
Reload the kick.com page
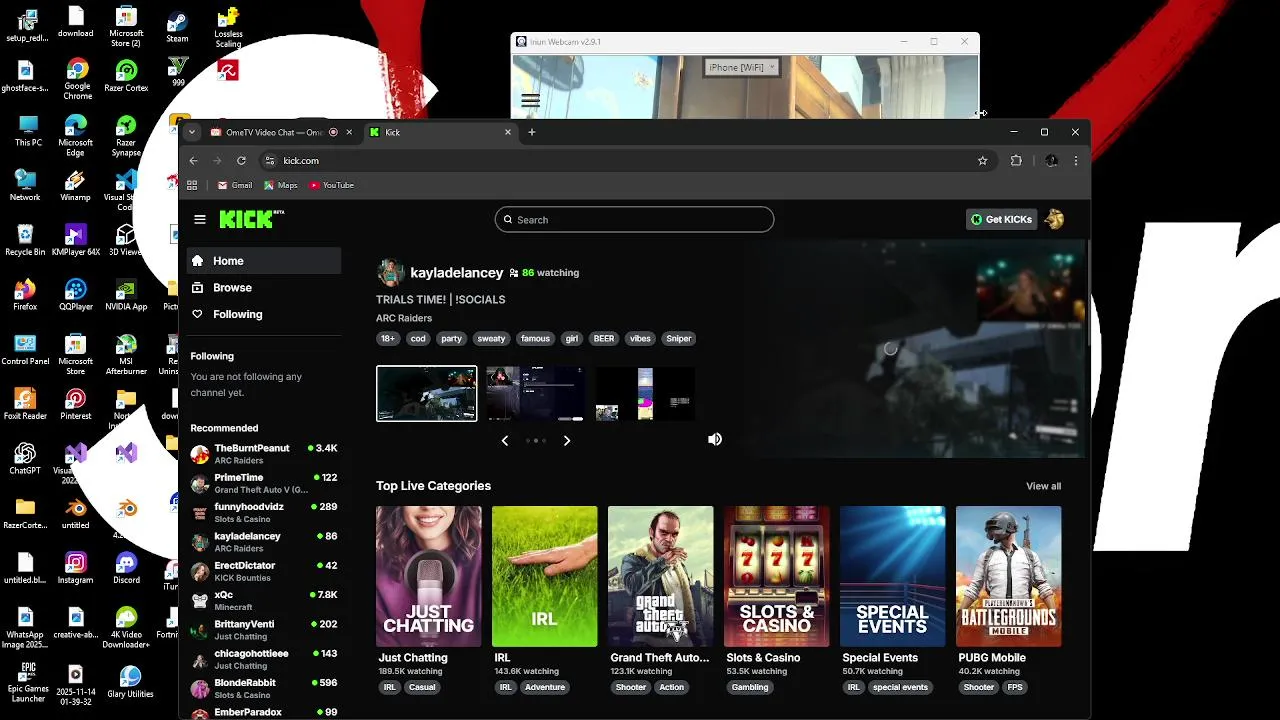click(x=241, y=160)
